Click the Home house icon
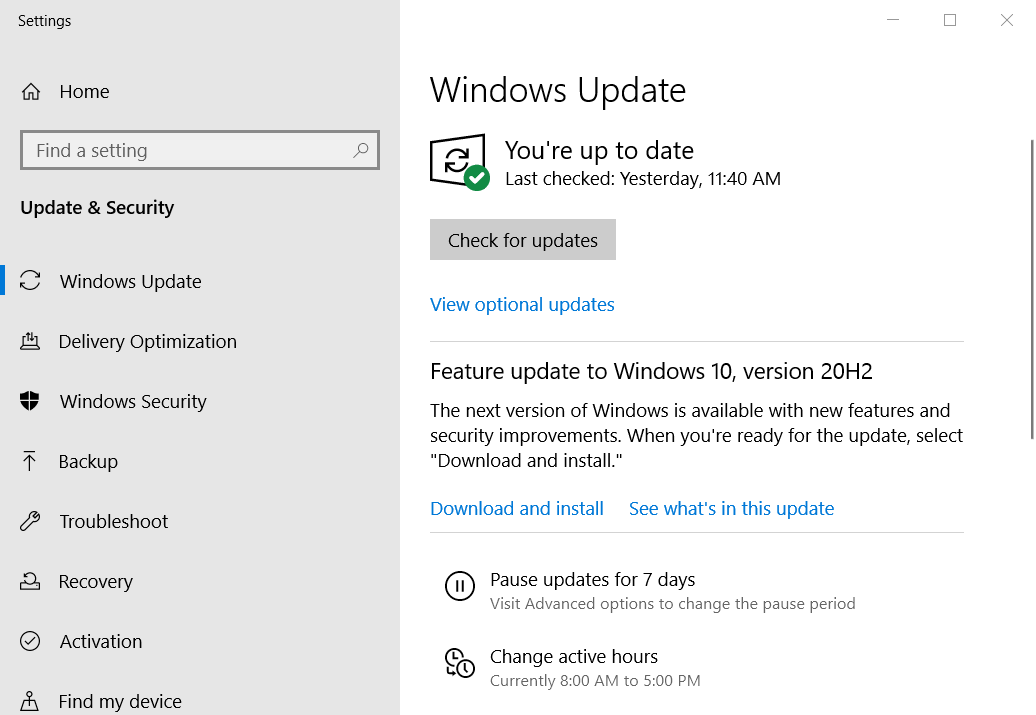This screenshot has width=1036, height=715. tap(30, 91)
